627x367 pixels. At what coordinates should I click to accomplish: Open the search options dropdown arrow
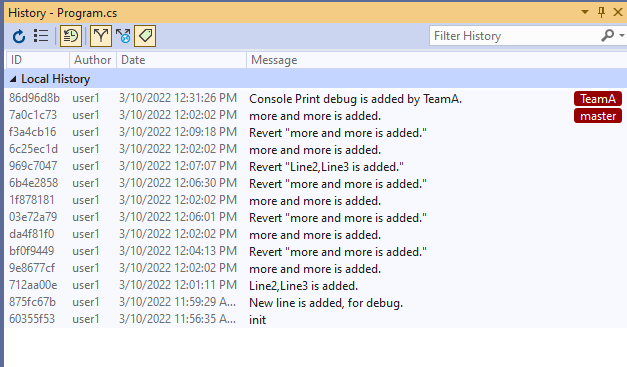point(621,36)
